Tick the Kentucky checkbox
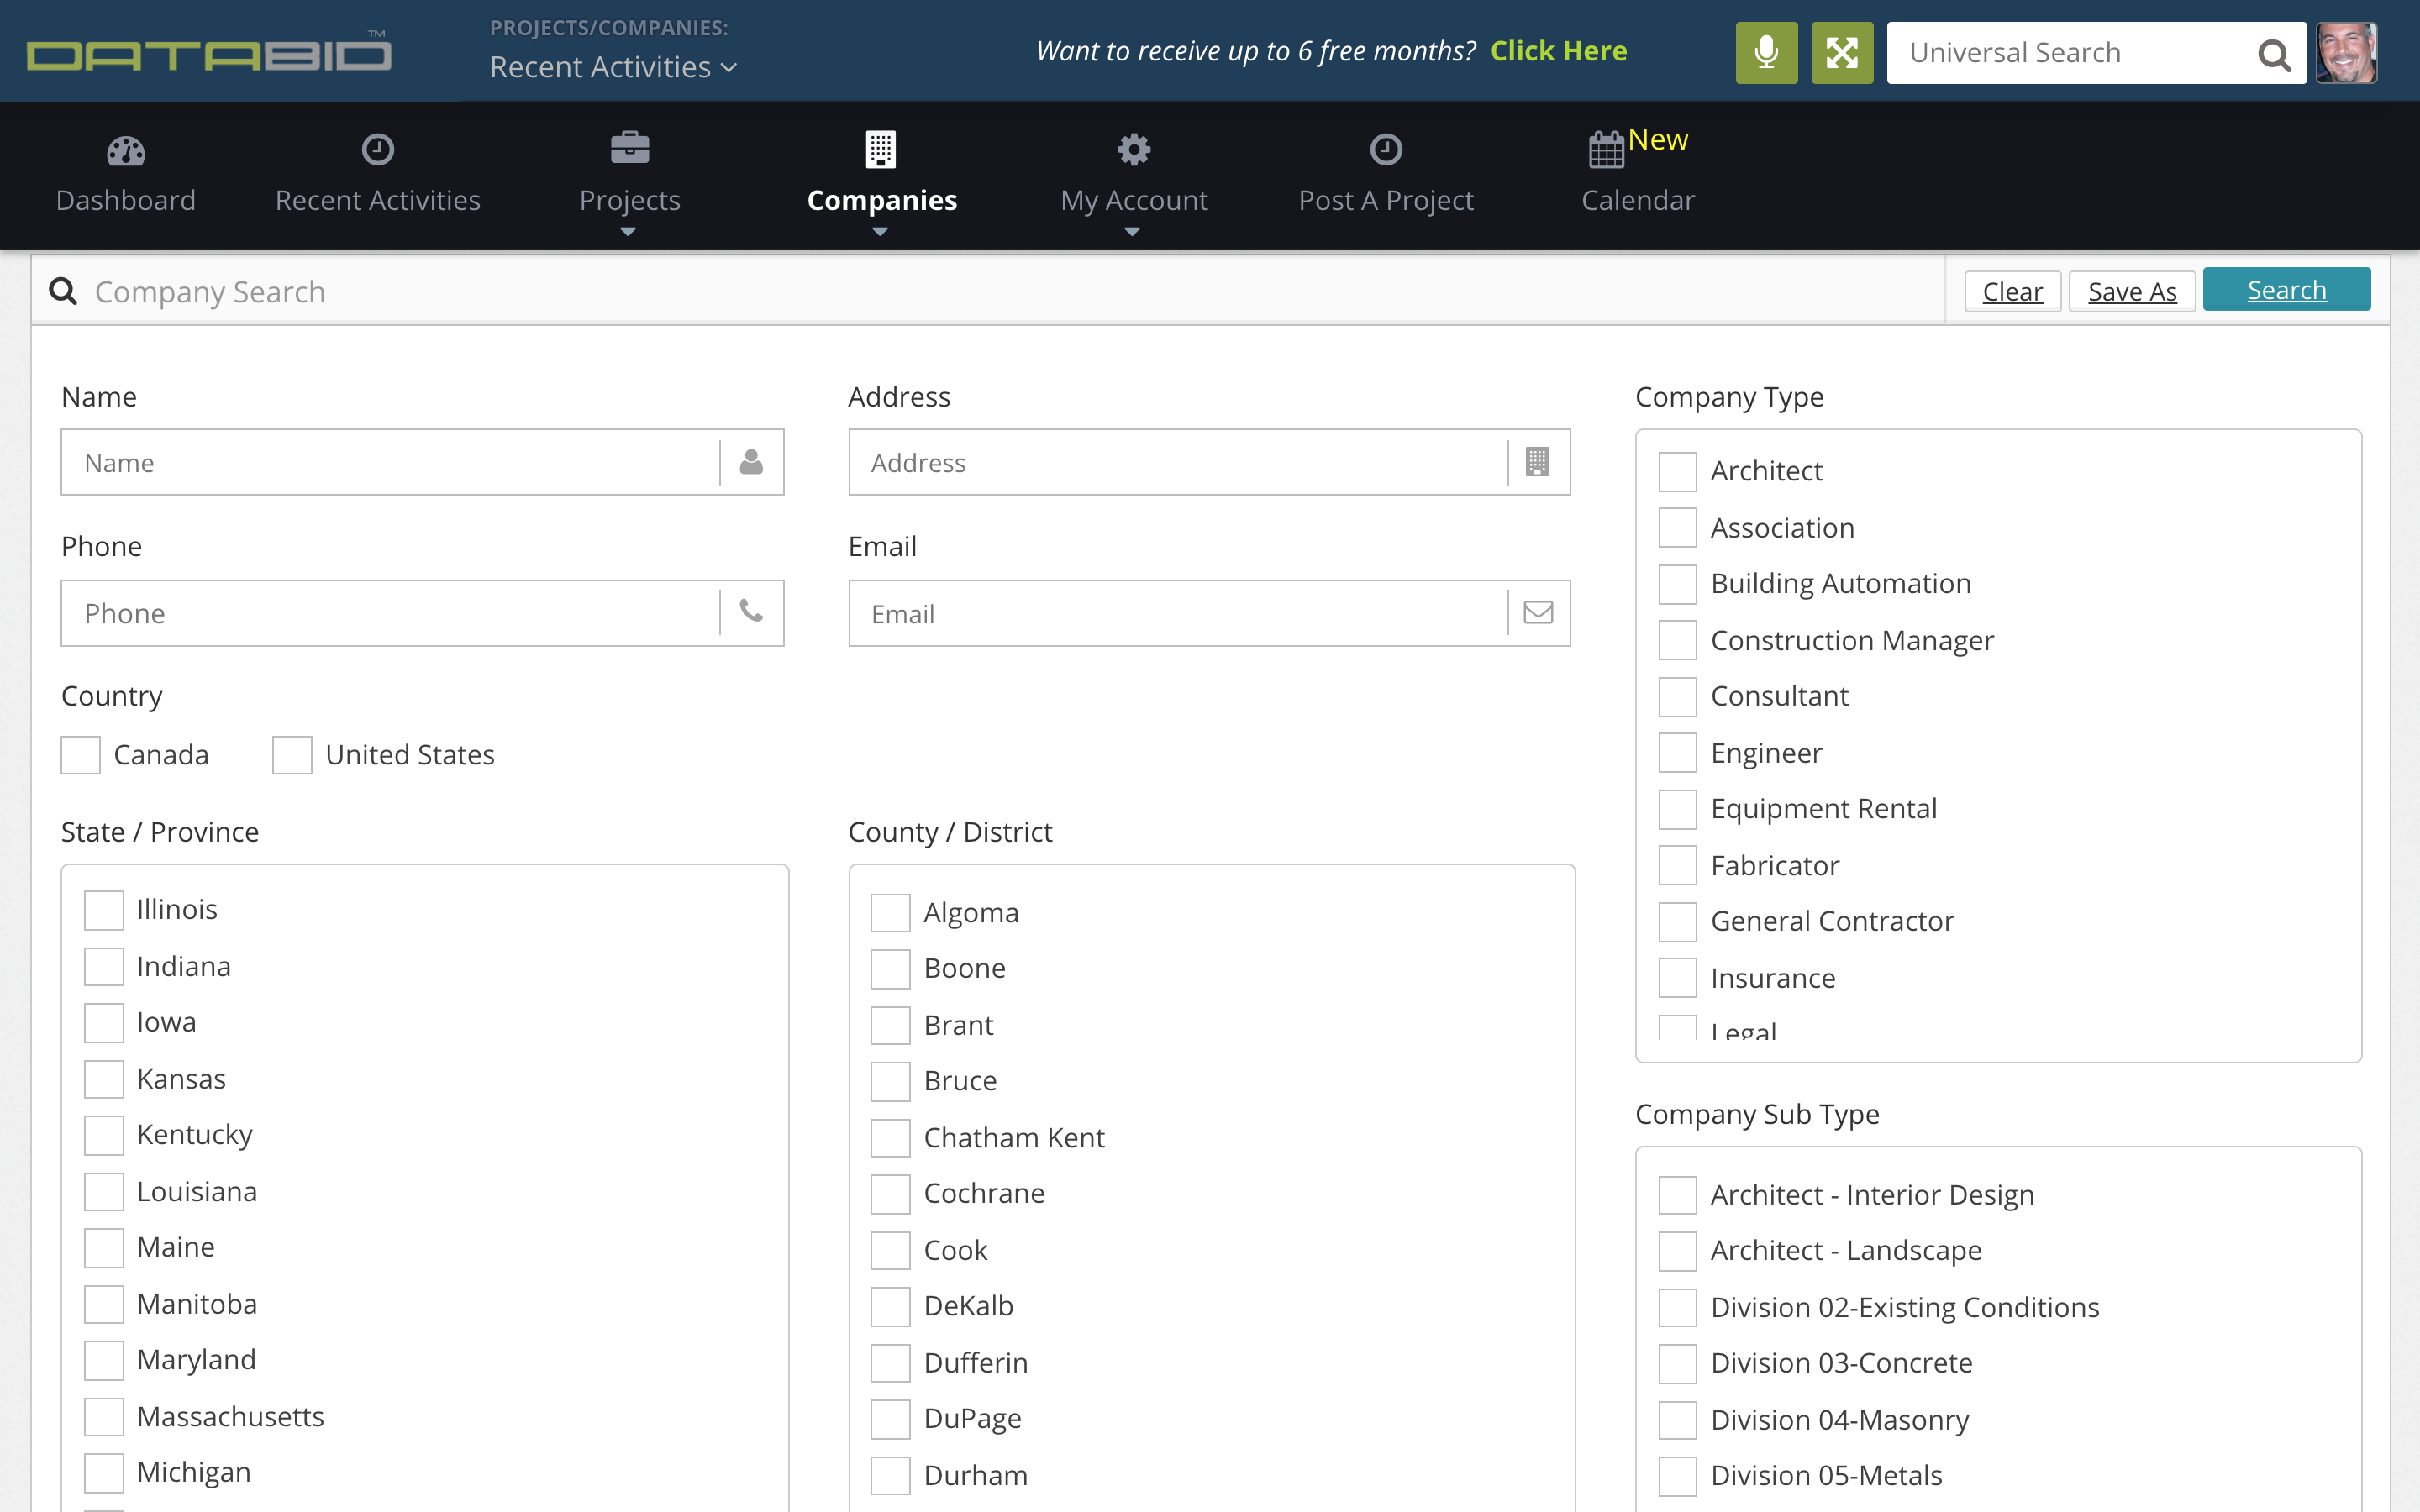This screenshot has width=2420, height=1512. 104,1135
